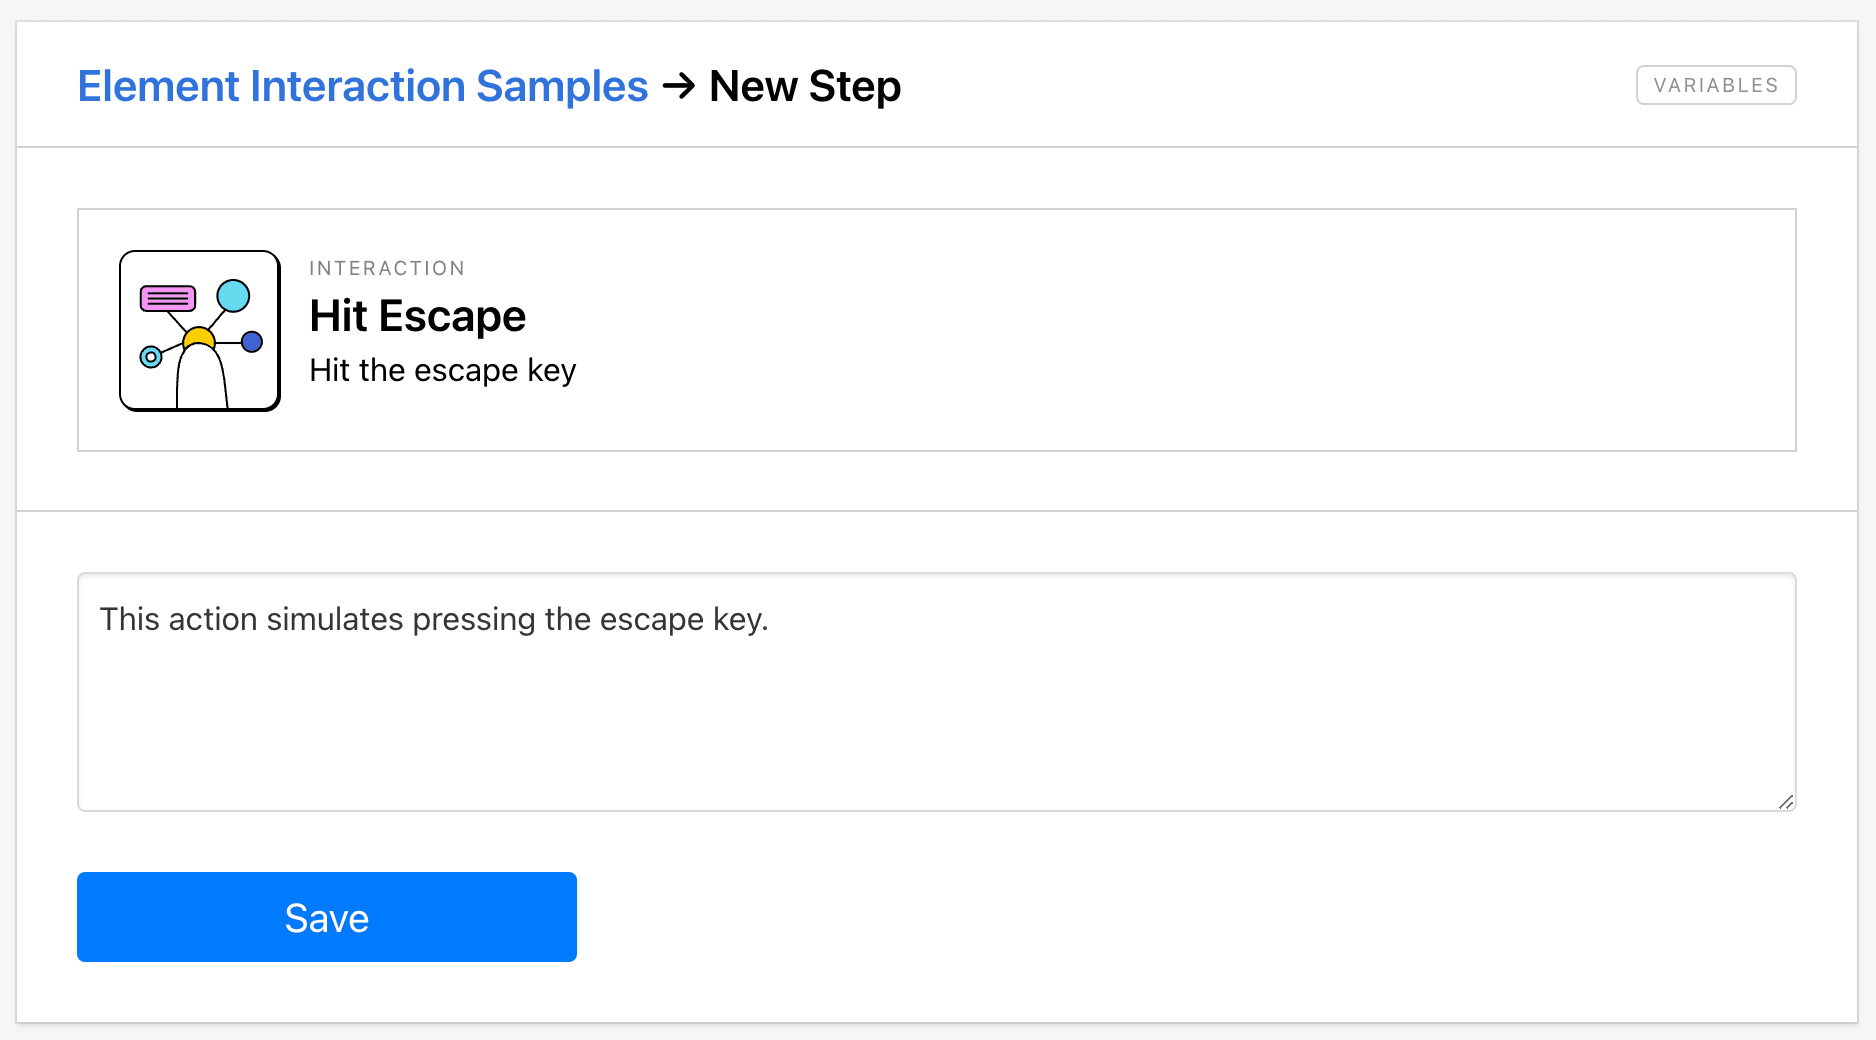Click the word 'Escape' in the title
Viewport: 1876px width, 1040px height.
point(452,316)
